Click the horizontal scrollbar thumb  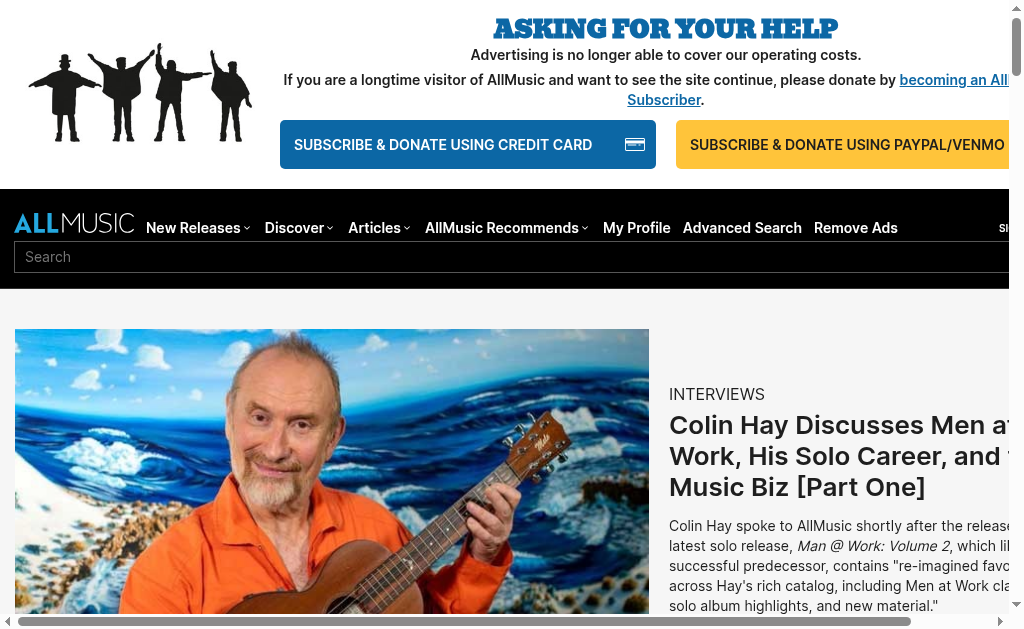pos(464,621)
